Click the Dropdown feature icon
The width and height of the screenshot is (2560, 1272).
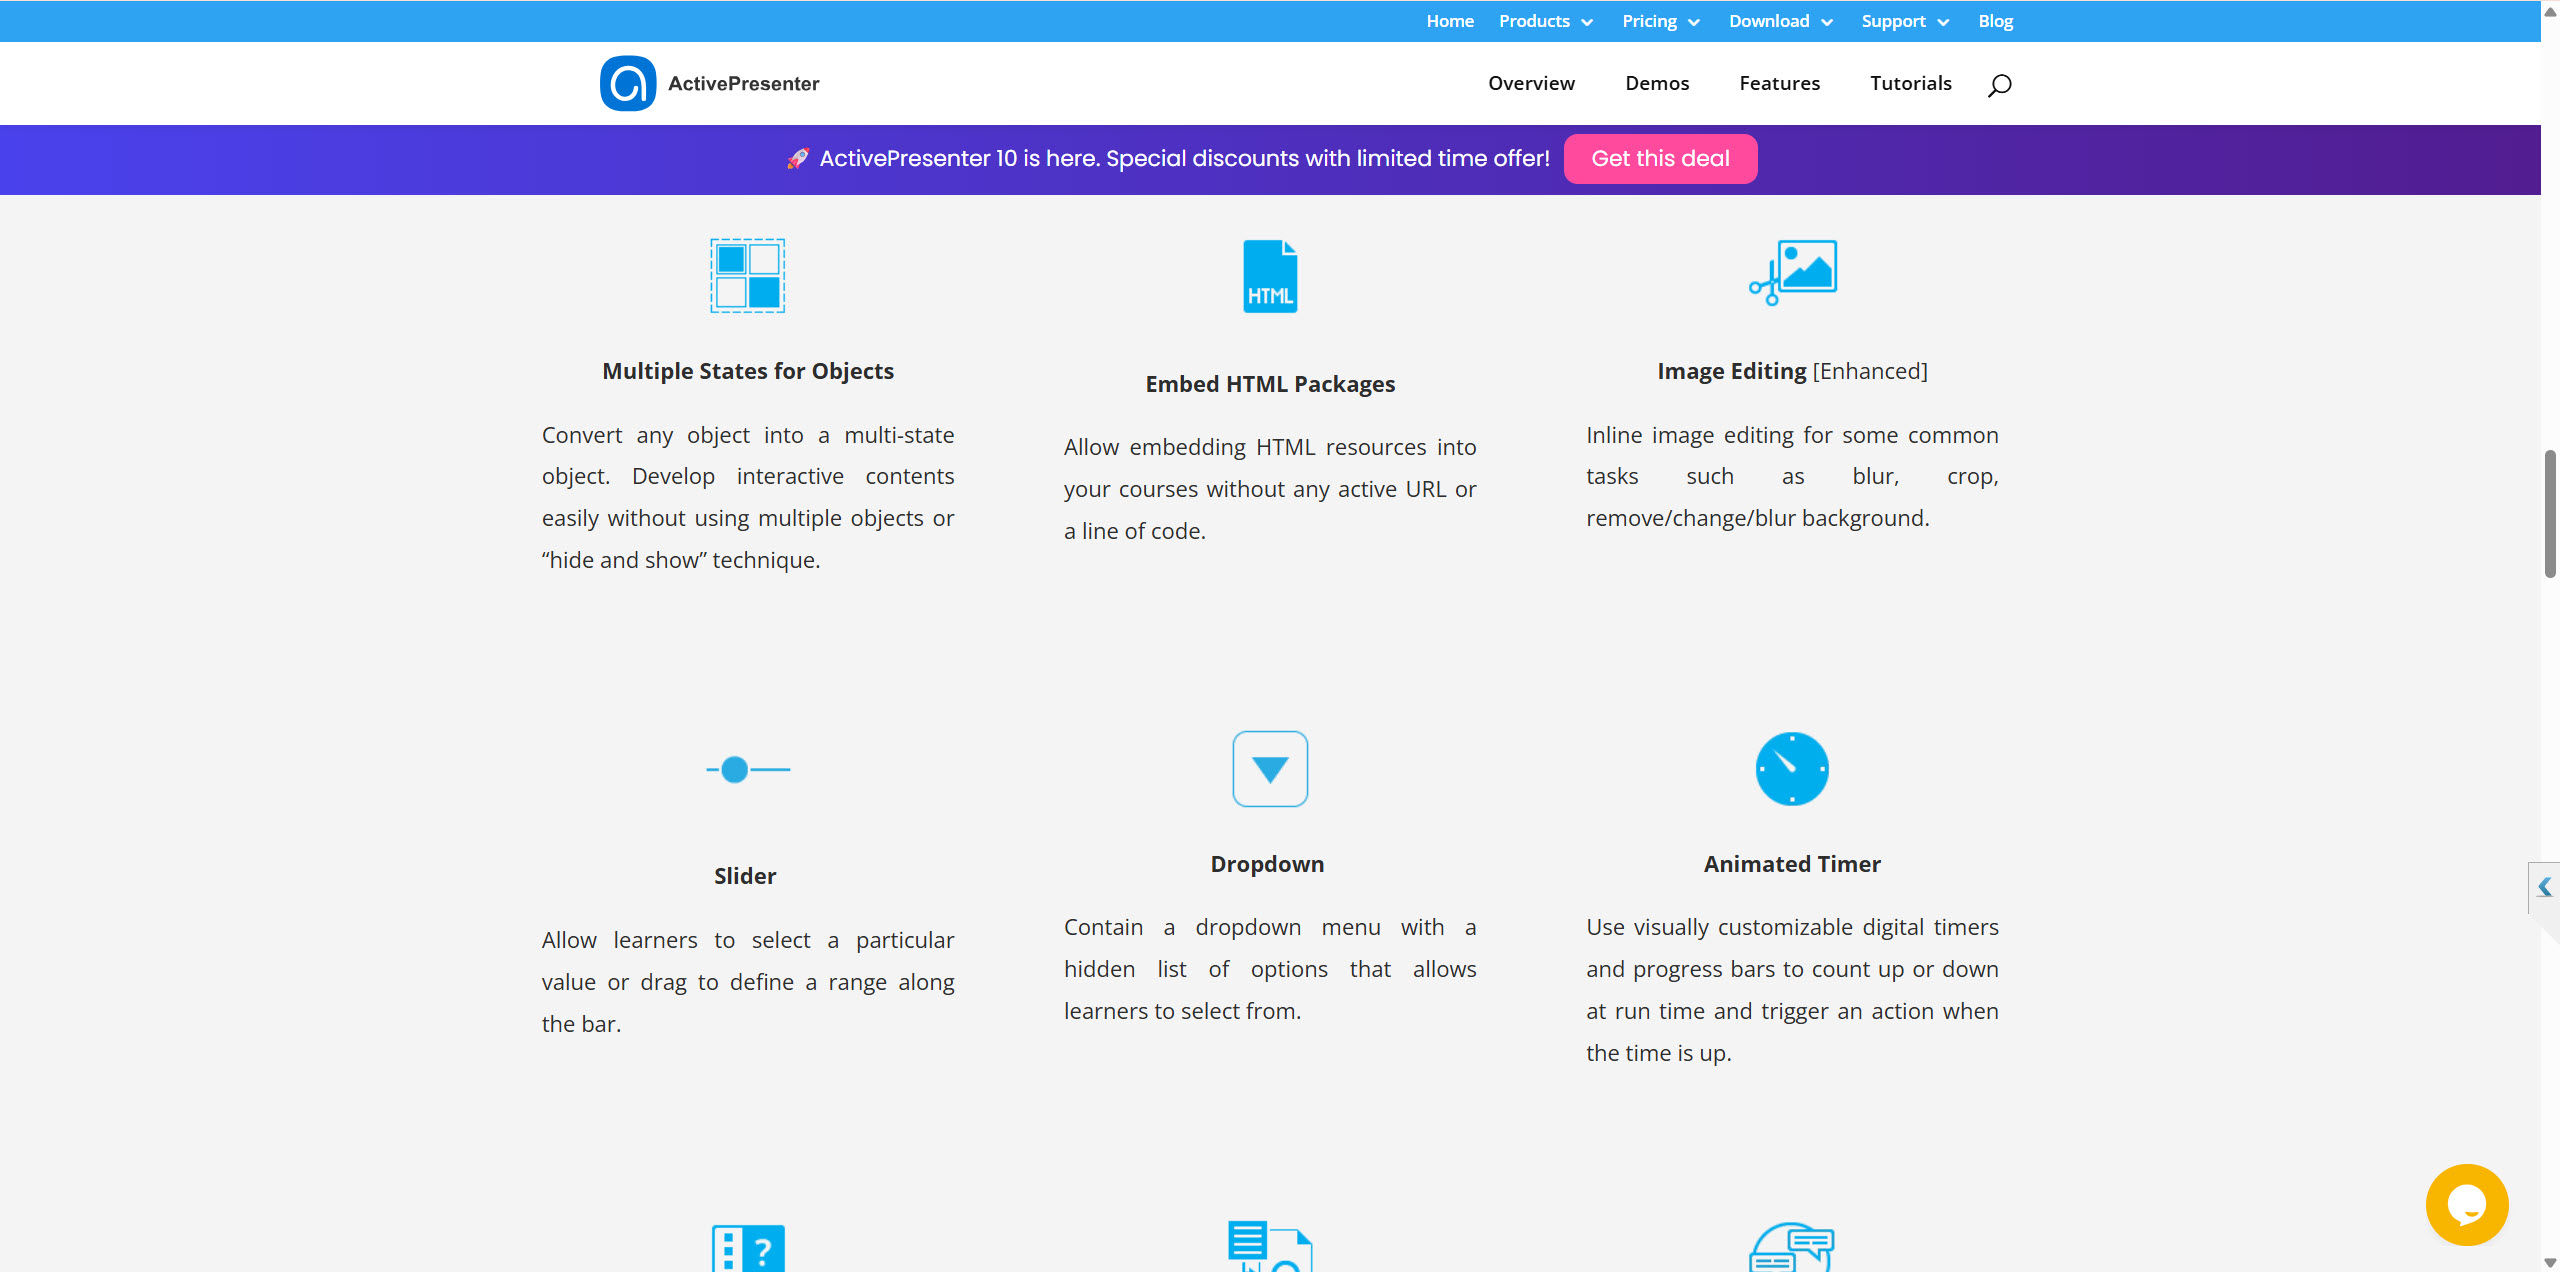pyautogui.click(x=1270, y=769)
